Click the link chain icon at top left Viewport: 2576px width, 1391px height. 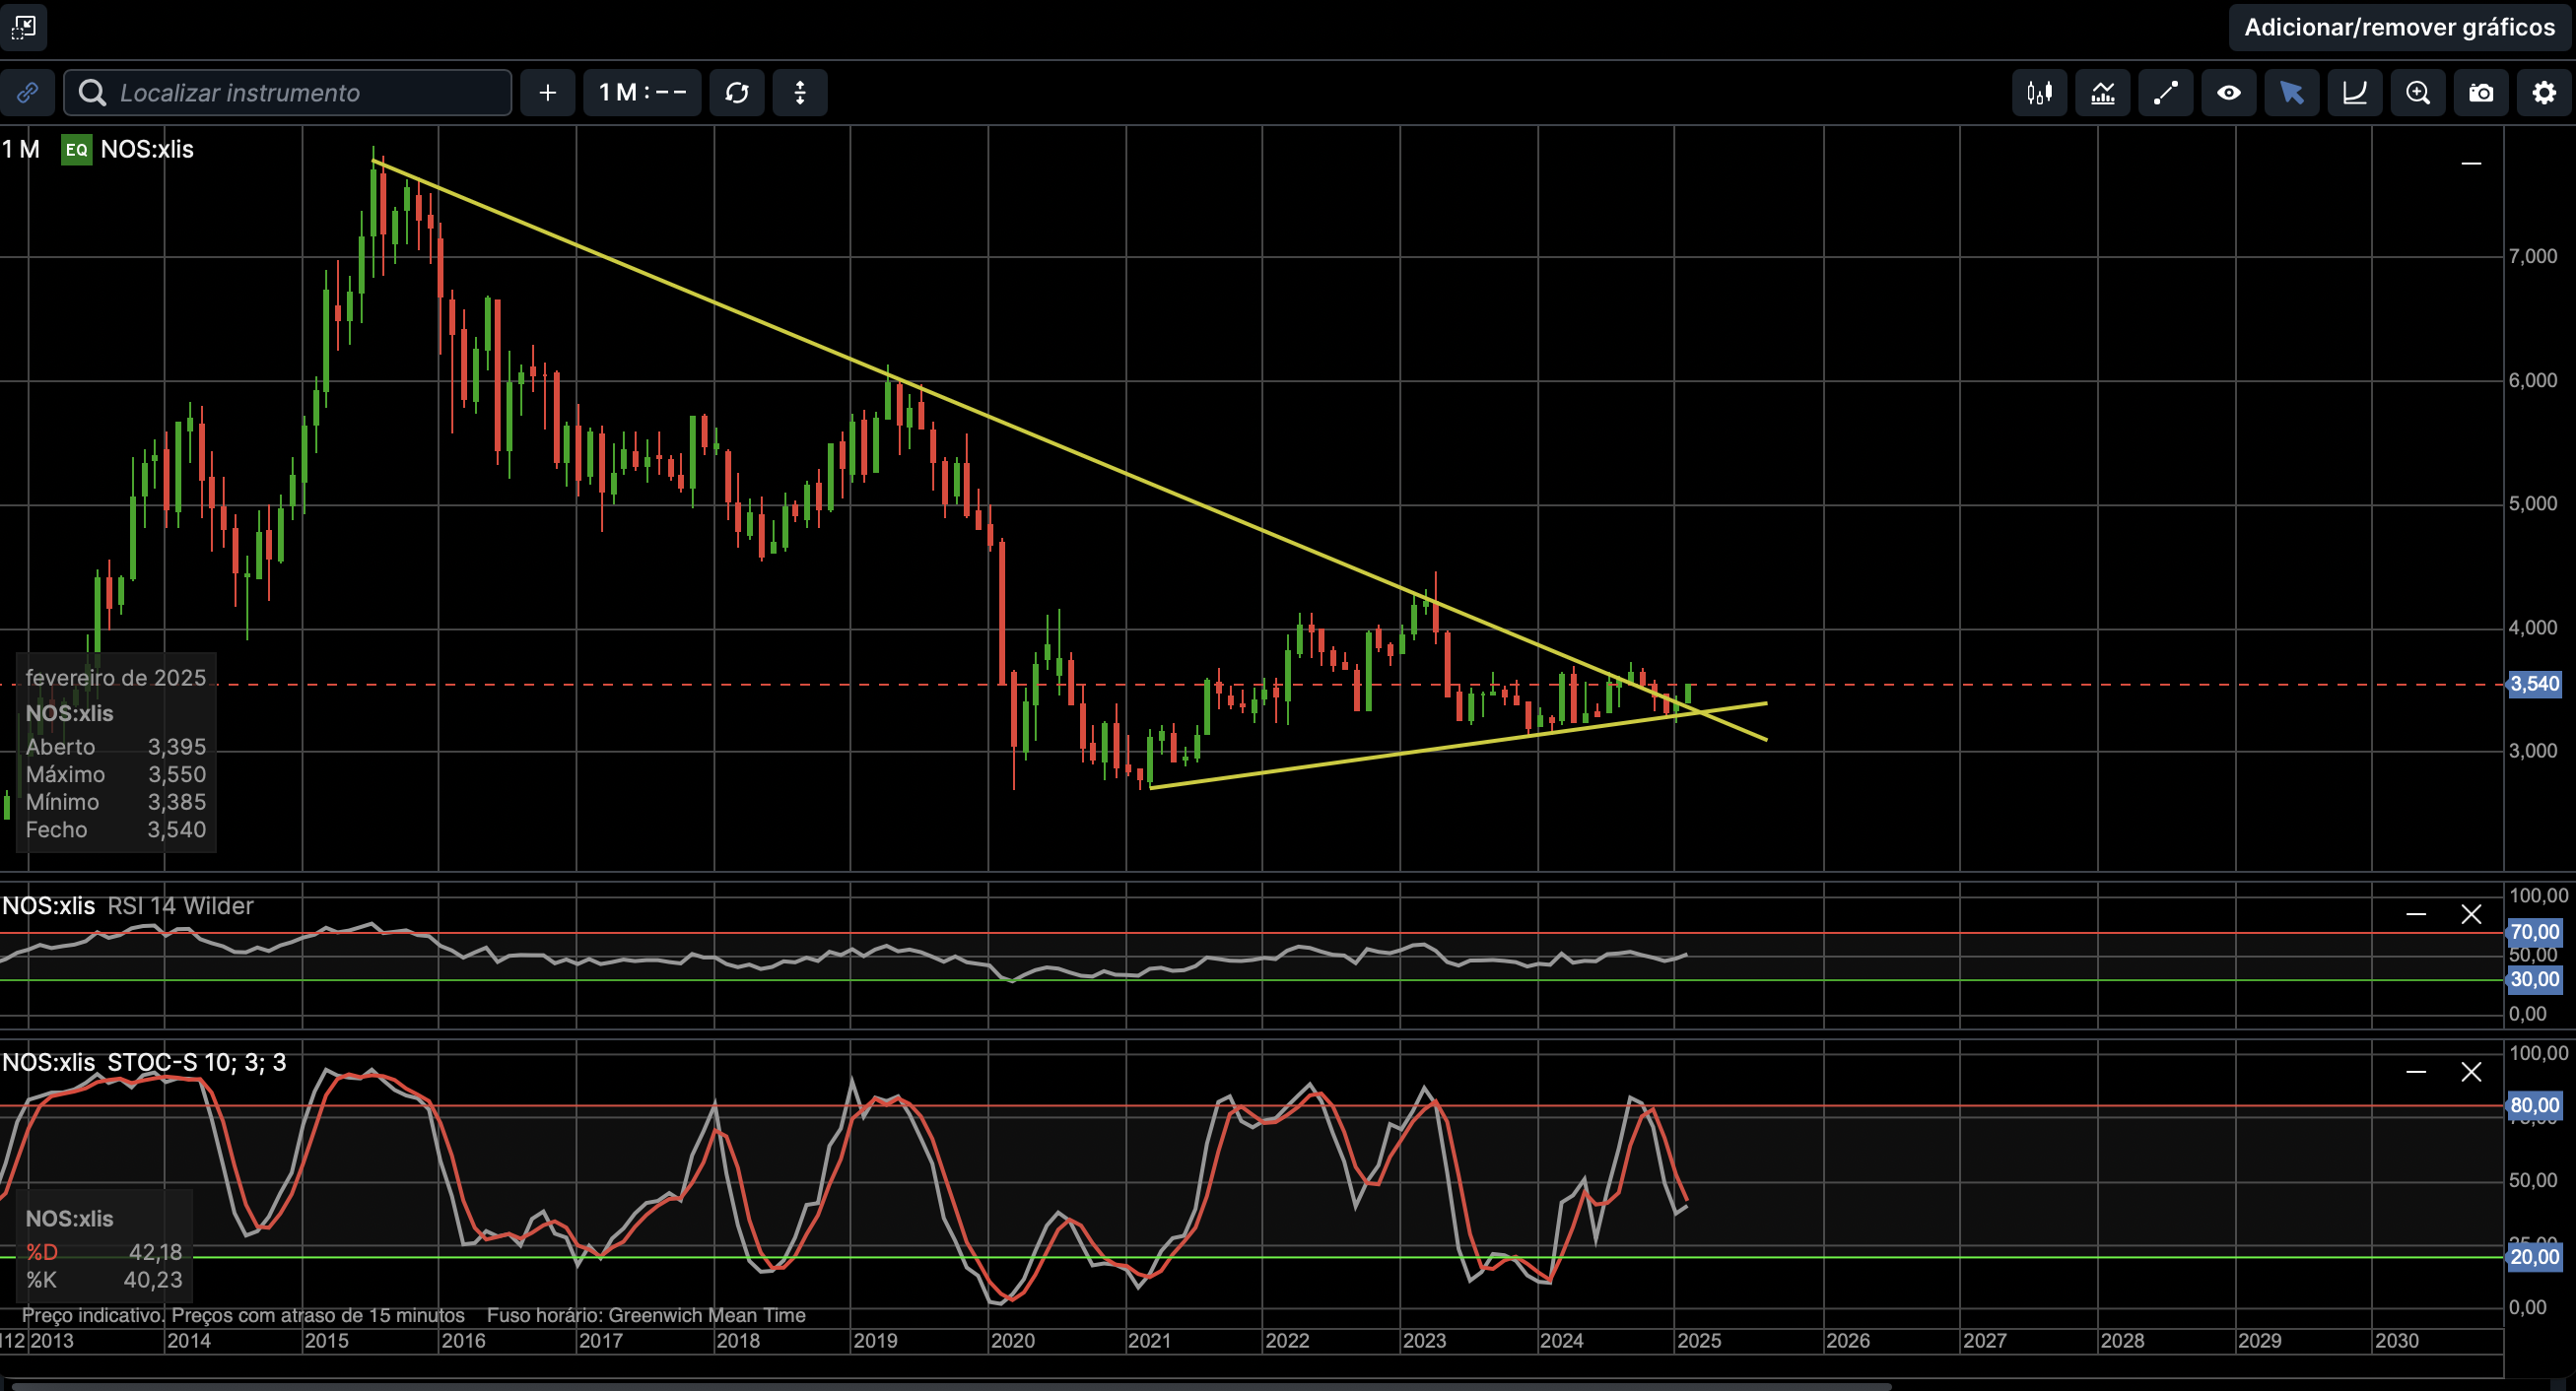click(27, 93)
